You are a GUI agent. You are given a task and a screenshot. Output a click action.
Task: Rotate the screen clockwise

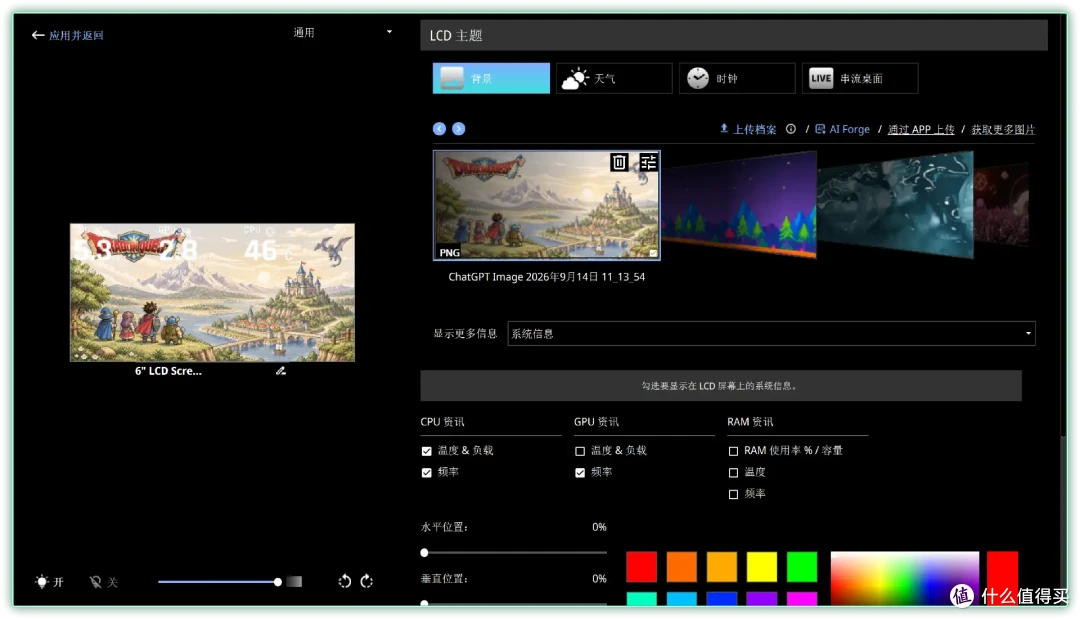click(x=366, y=582)
